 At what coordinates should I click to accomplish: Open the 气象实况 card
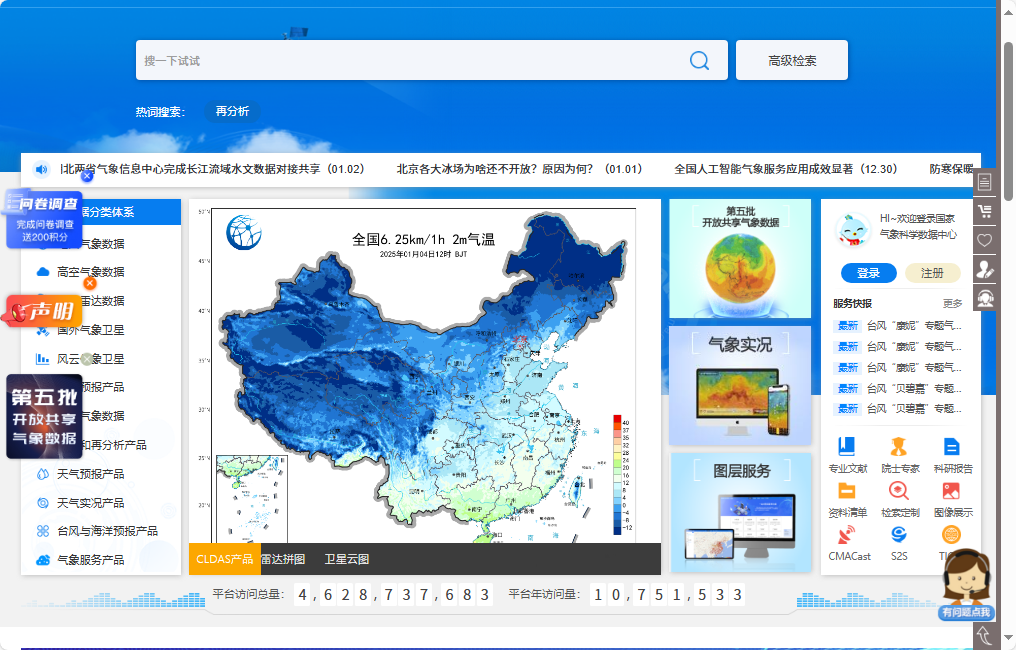[740, 386]
